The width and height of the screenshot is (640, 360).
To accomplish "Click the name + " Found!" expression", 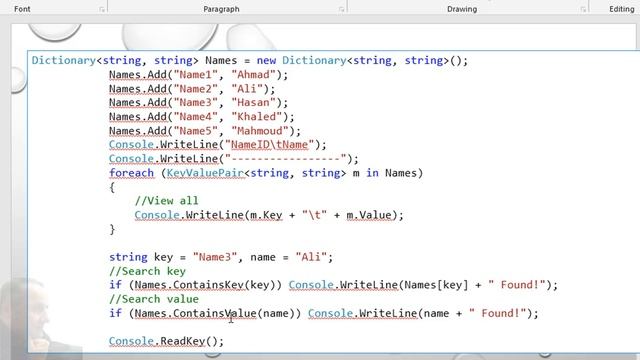I will (475, 313).
